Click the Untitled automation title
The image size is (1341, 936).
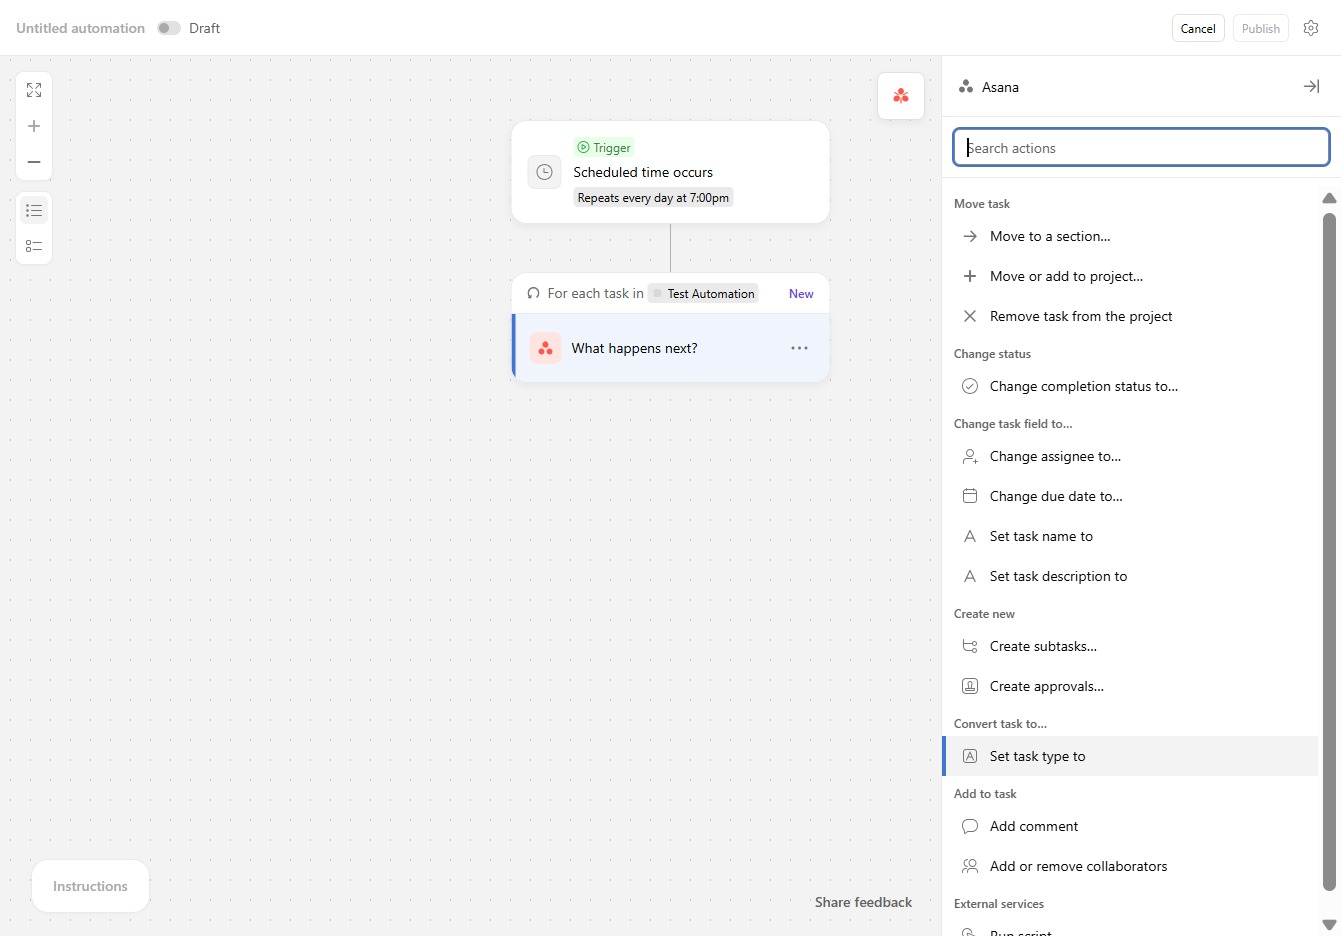click(81, 28)
